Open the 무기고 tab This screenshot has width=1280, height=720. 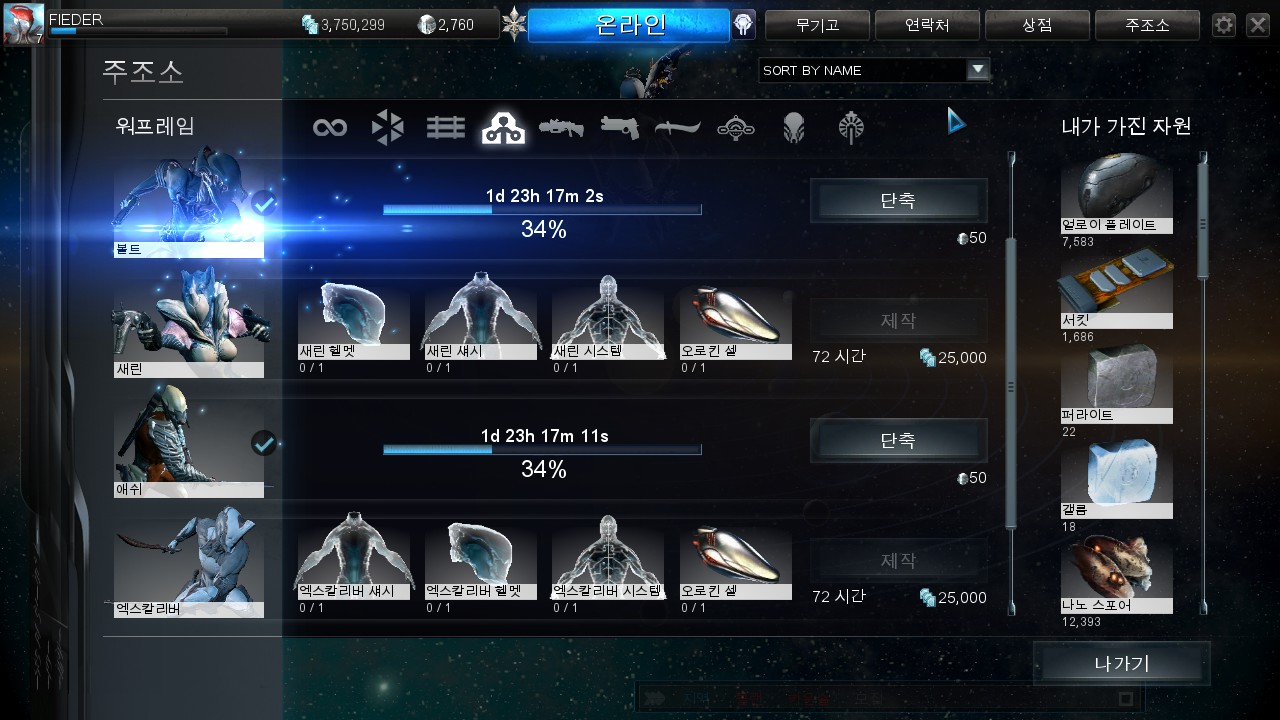click(817, 25)
